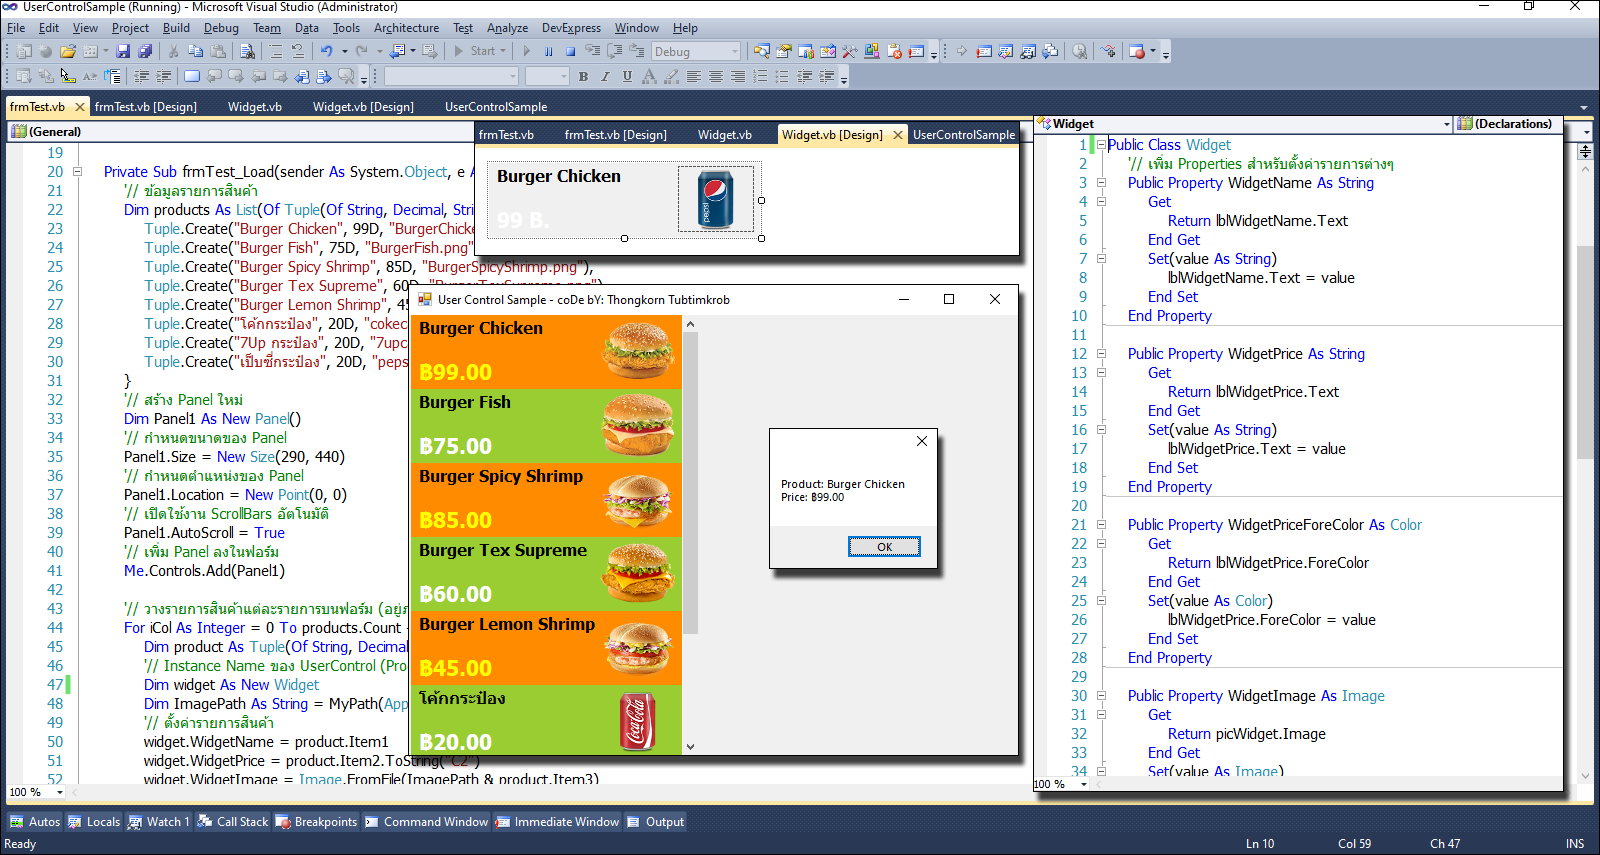Click the Save All toolbar icon
The width and height of the screenshot is (1600, 855).
pyautogui.click(x=145, y=51)
